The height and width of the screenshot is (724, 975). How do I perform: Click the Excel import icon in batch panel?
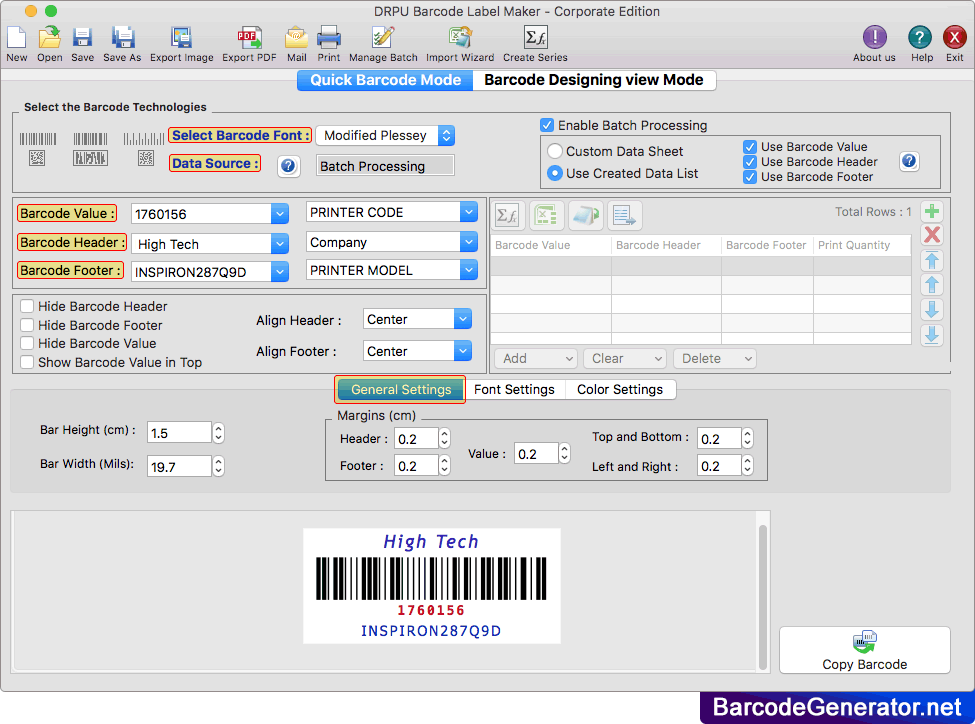pos(546,216)
